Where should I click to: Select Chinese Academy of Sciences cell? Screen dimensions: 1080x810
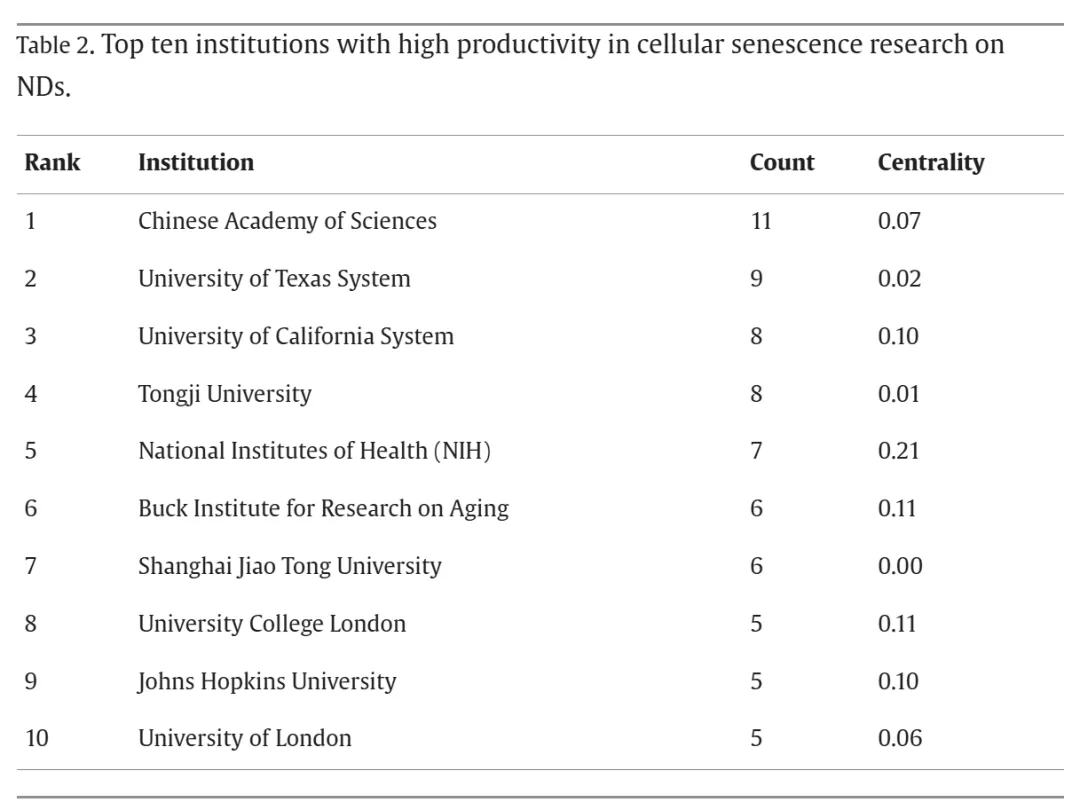click(x=287, y=220)
